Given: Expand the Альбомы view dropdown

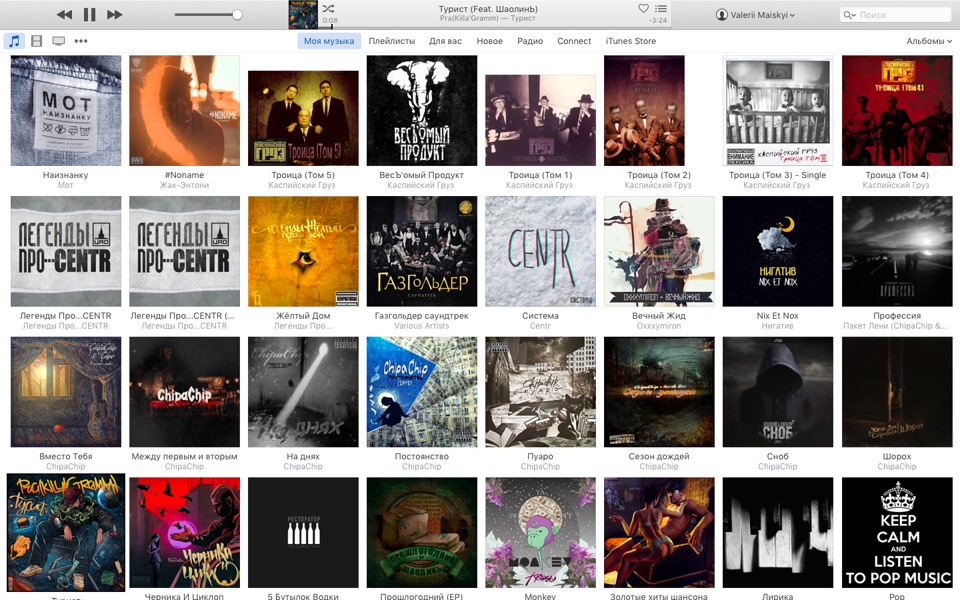Looking at the screenshot, I should pos(929,41).
